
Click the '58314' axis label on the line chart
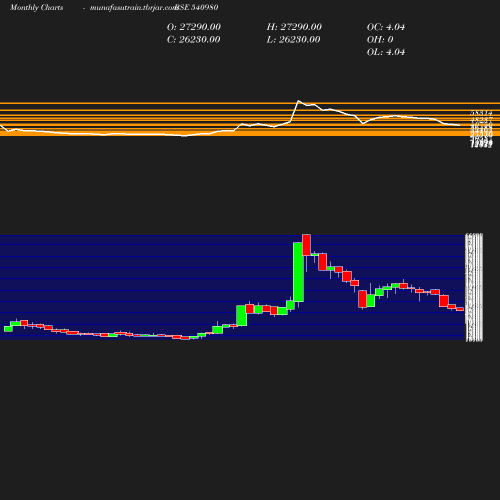pyautogui.click(x=481, y=113)
